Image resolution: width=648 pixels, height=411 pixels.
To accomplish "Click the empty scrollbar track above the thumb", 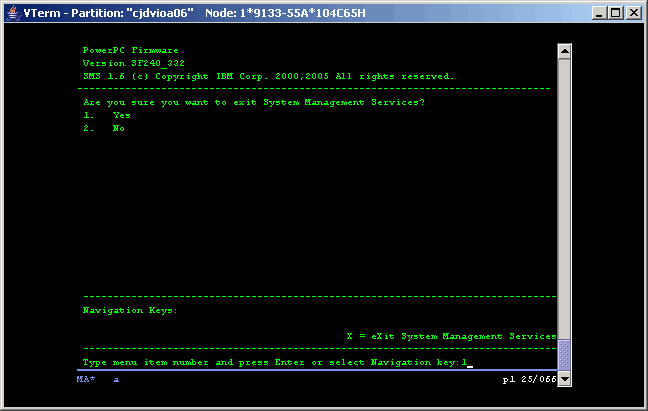I will (564, 200).
